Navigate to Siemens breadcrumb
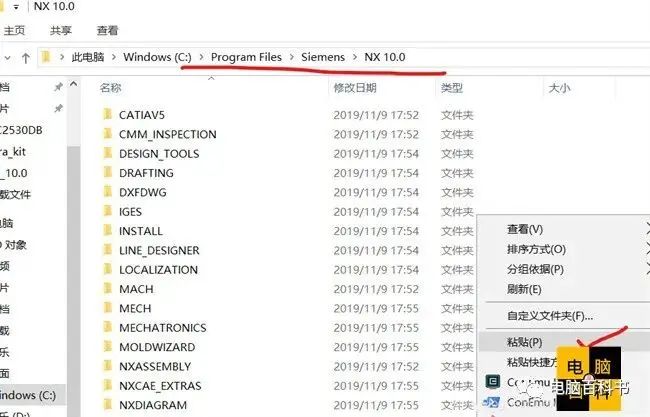The height and width of the screenshot is (417, 650). click(x=323, y=57)
